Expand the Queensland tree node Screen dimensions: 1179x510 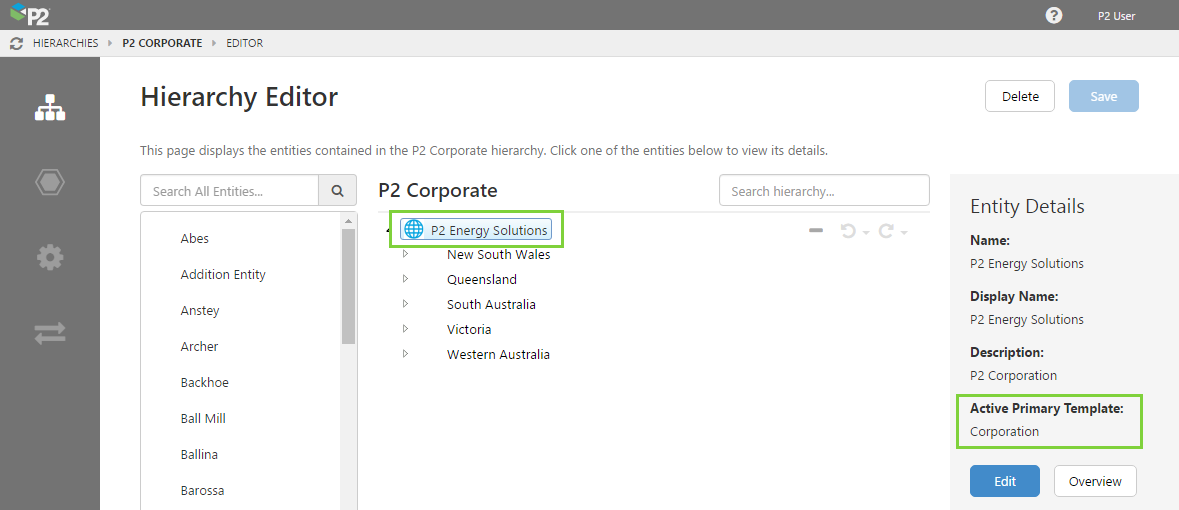coord(405,279)
